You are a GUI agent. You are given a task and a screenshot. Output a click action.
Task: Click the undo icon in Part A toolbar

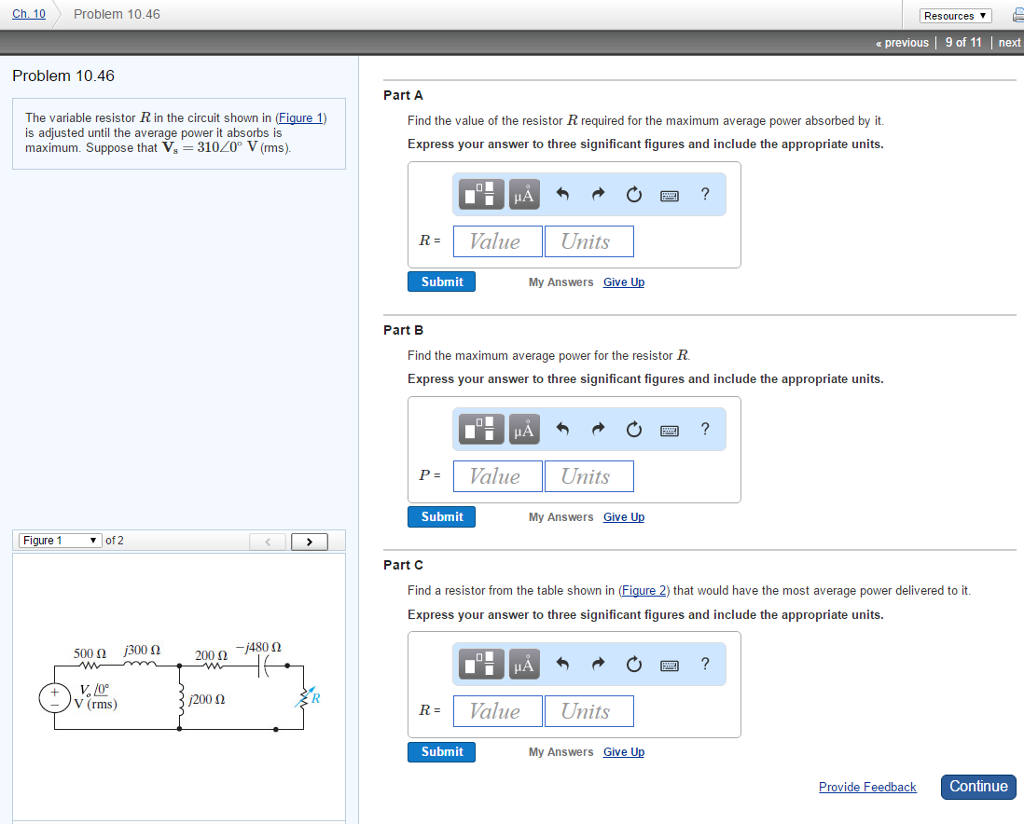562,194
